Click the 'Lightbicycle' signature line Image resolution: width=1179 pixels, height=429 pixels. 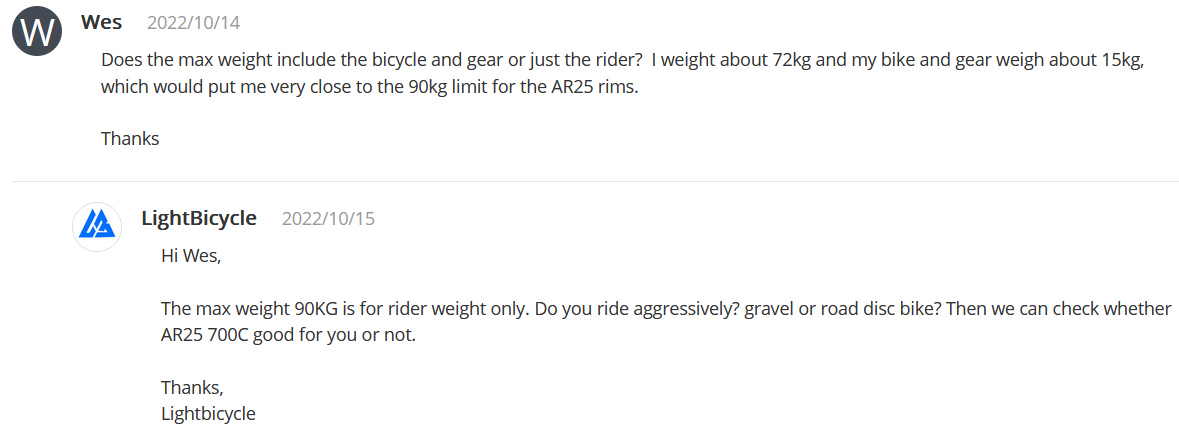(208, 413)
